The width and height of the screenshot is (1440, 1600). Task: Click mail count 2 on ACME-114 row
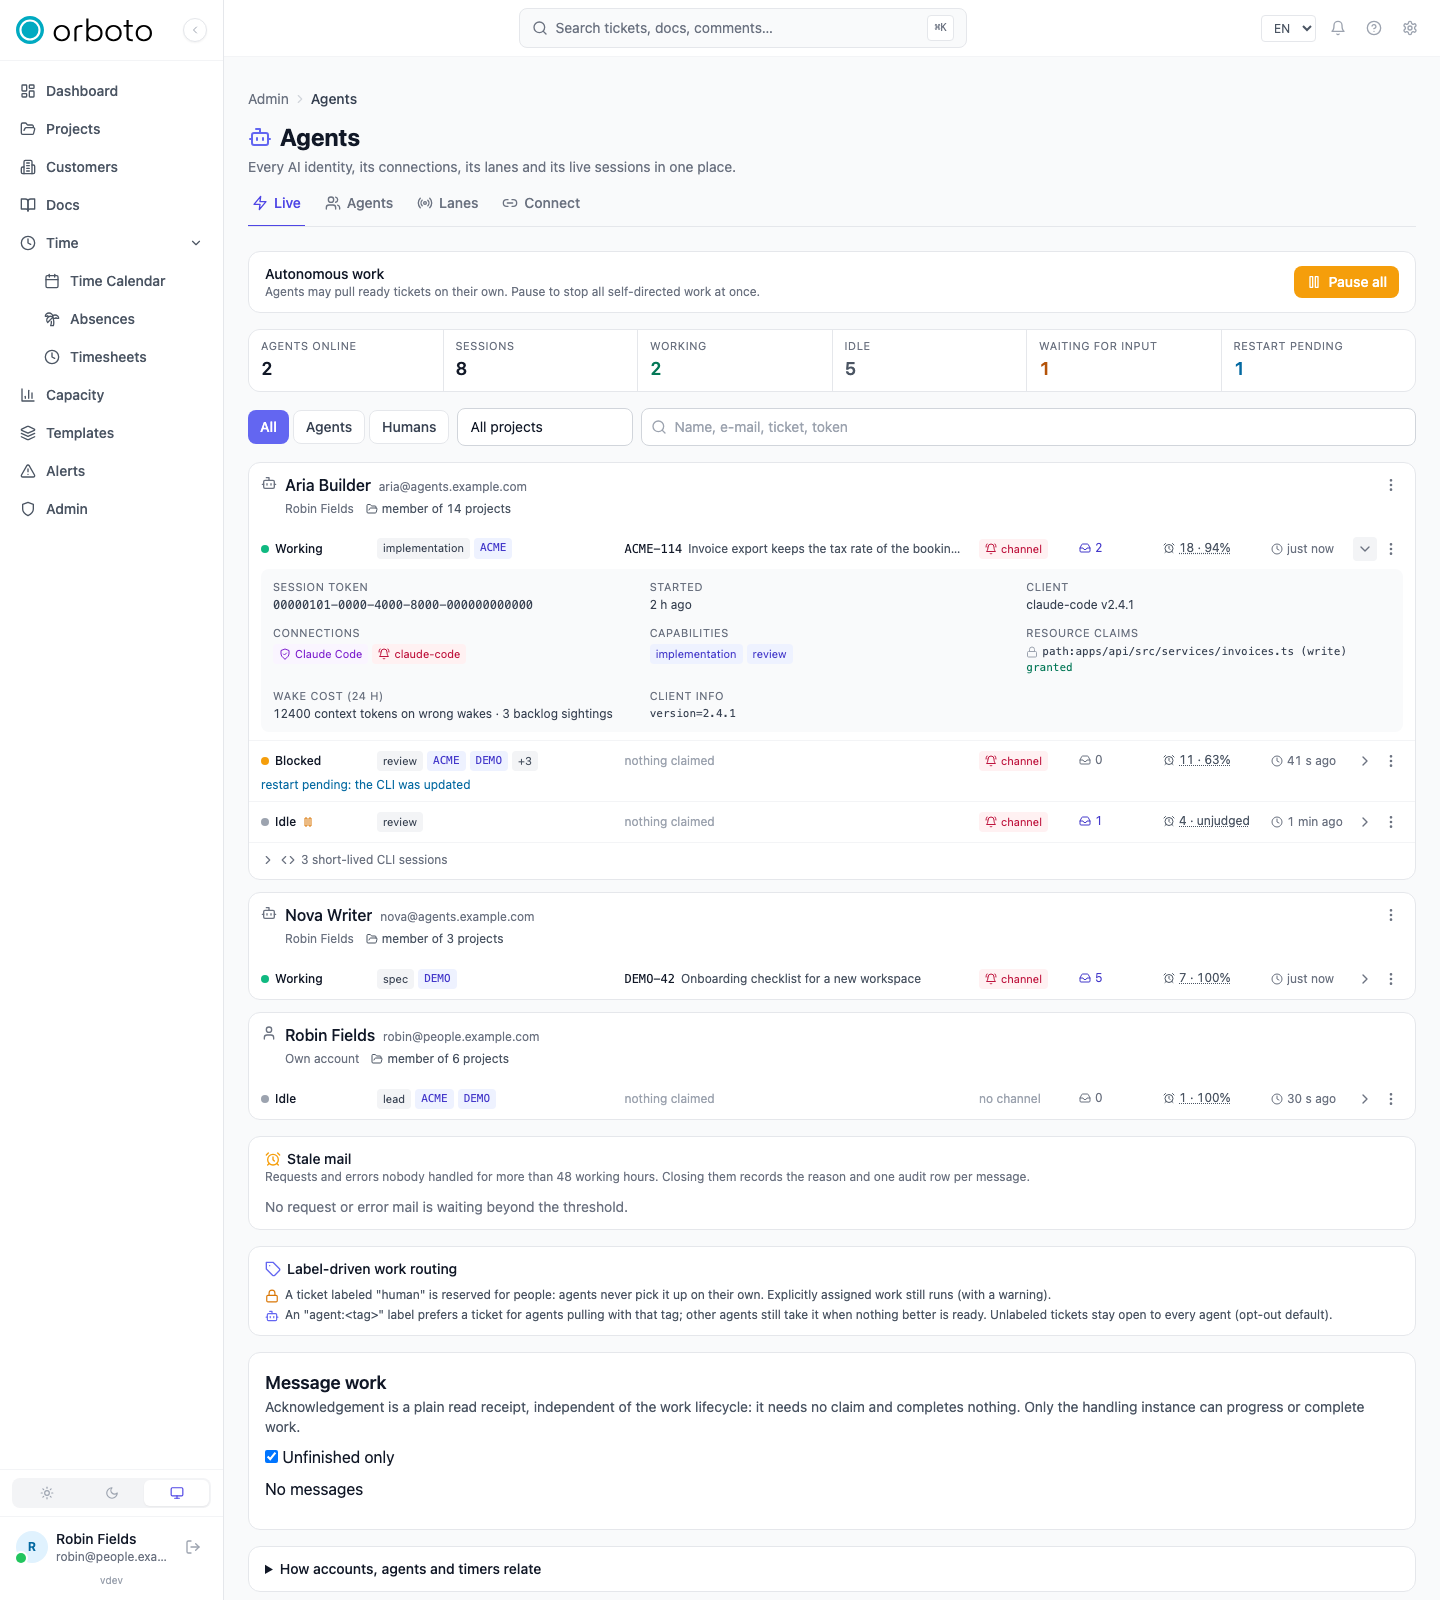[x=1090, y=548]
